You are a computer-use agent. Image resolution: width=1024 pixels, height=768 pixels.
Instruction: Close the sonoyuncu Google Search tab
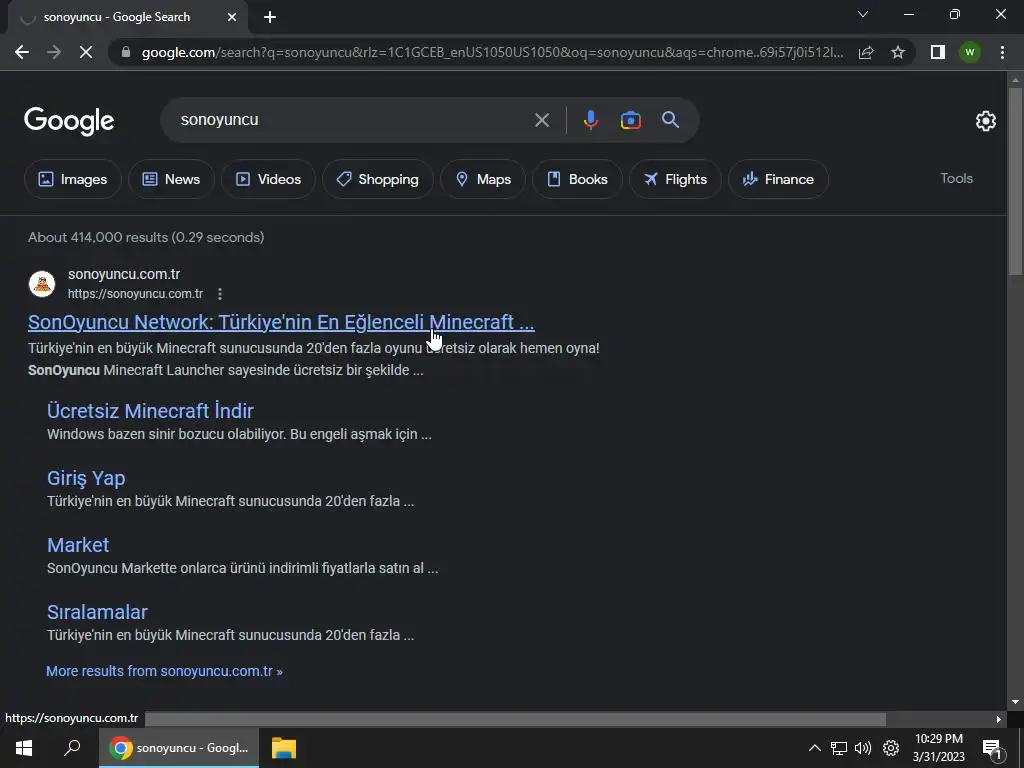click(232, 18)
